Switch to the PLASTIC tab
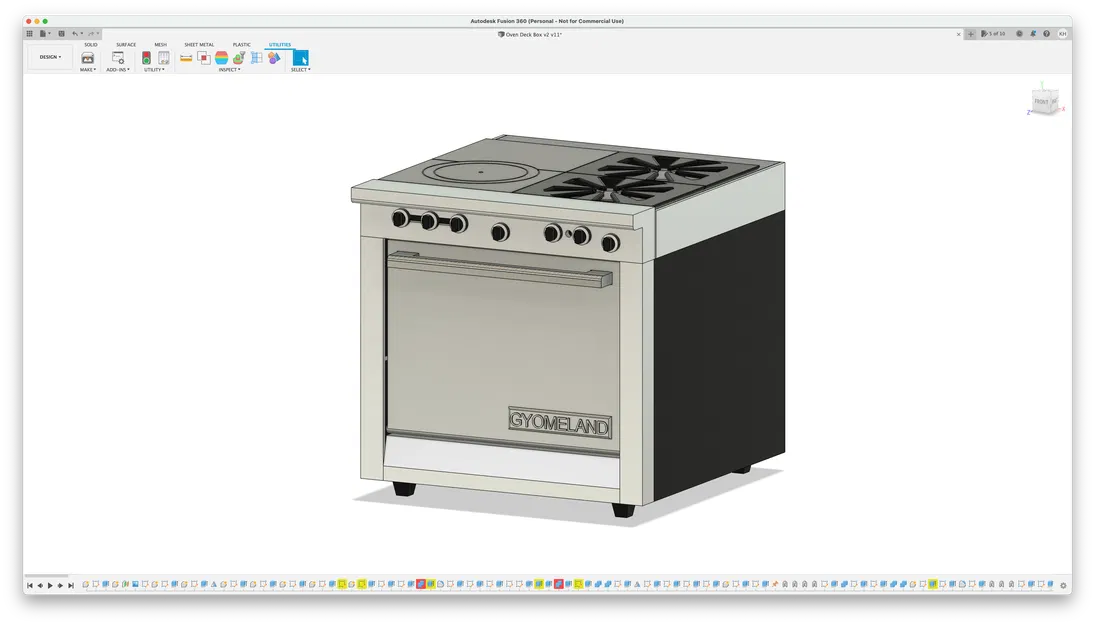The width and height of the screenshot is (1095, 625). pos(242,45)
